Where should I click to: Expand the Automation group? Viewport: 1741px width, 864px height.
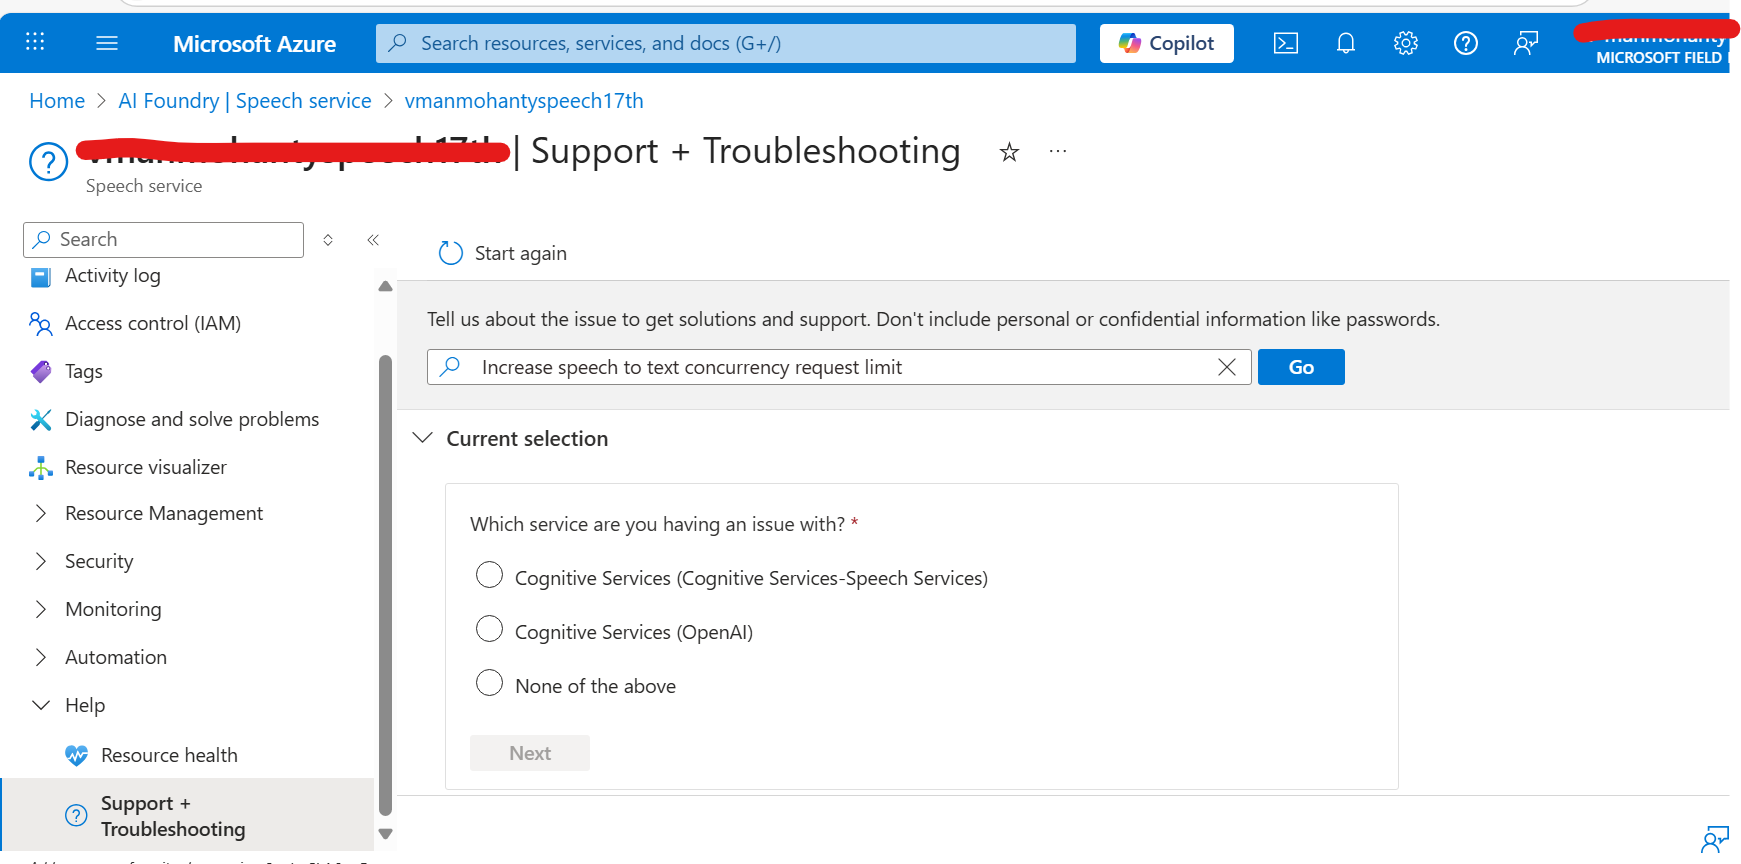(40, 657)
